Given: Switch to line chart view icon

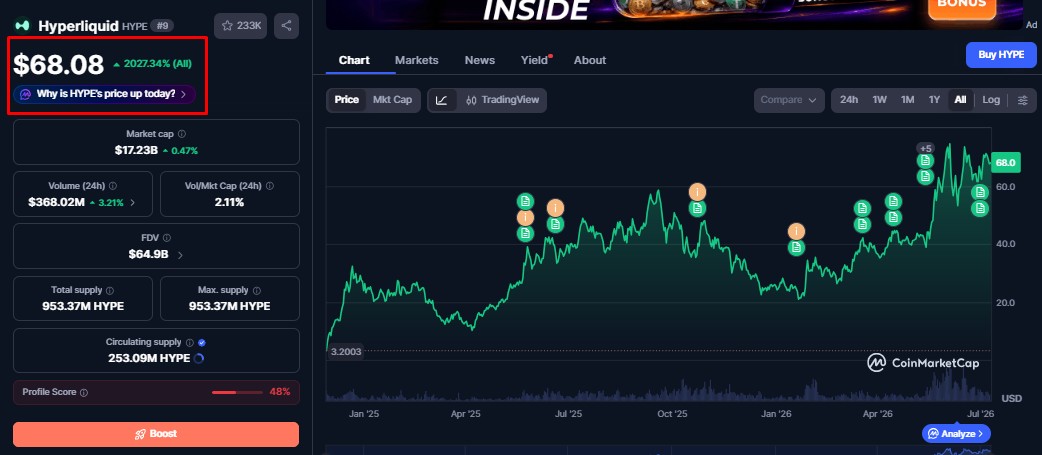Looking at the screenshot, I should click(441, 100).
